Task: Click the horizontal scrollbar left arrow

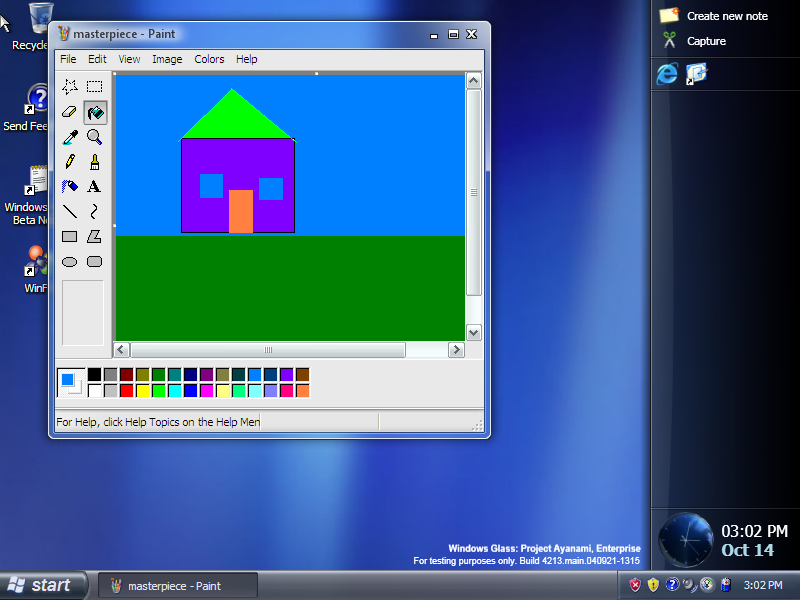Action: [x=121, y=350]
